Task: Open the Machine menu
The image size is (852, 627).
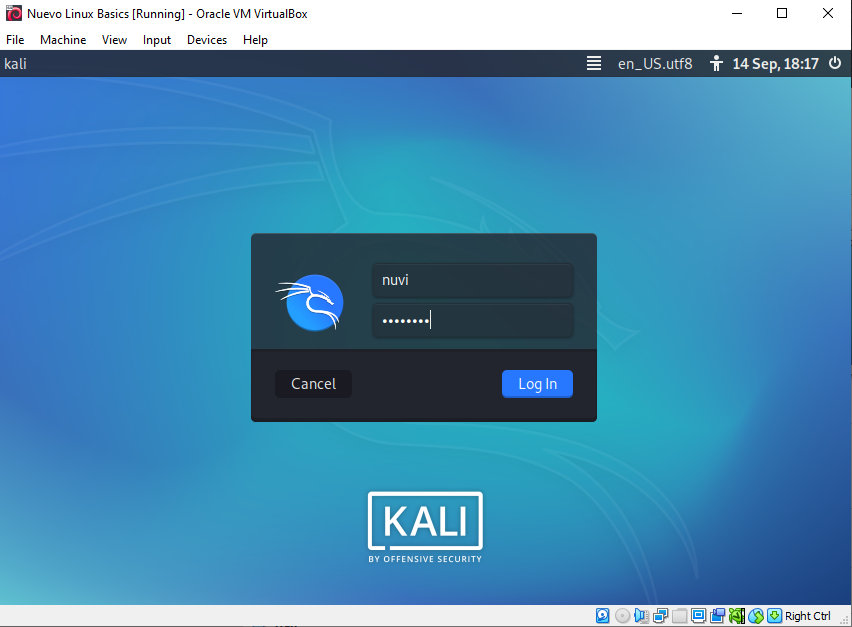Action: (63, 40)
